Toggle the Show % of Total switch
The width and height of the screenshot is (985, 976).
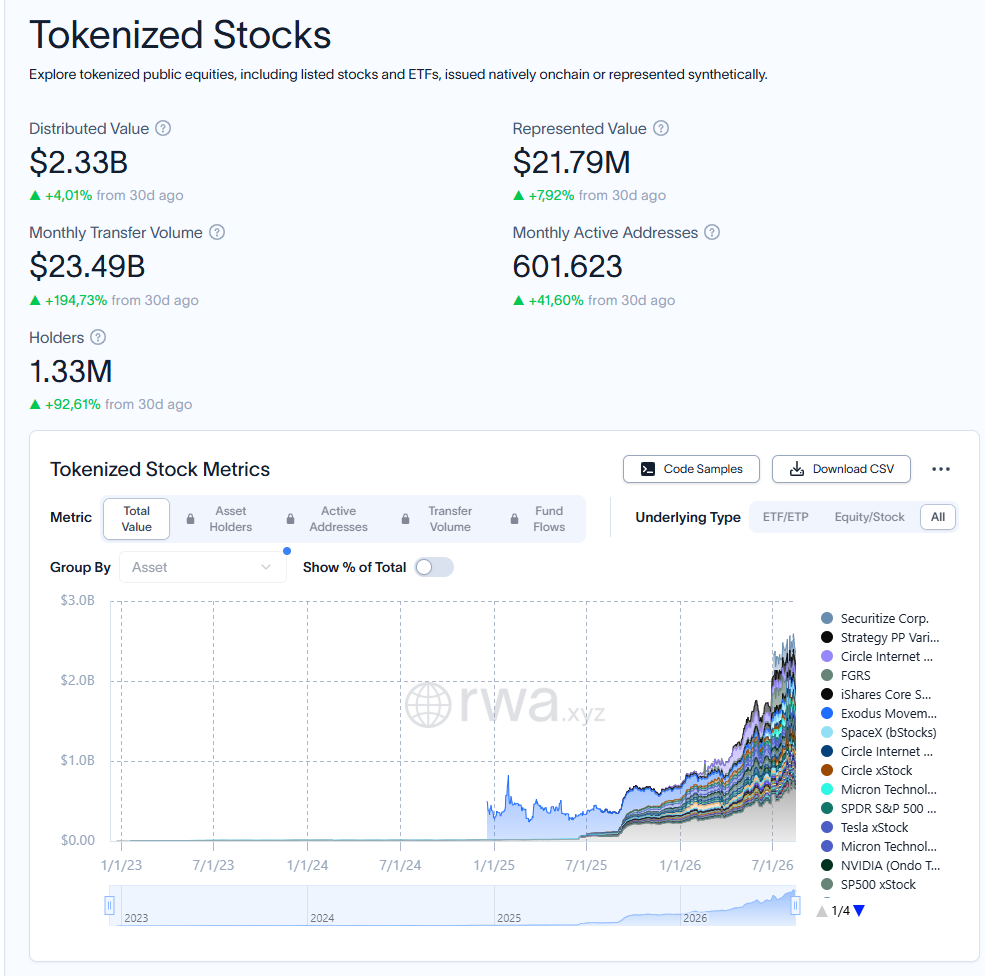click(434, 567)
